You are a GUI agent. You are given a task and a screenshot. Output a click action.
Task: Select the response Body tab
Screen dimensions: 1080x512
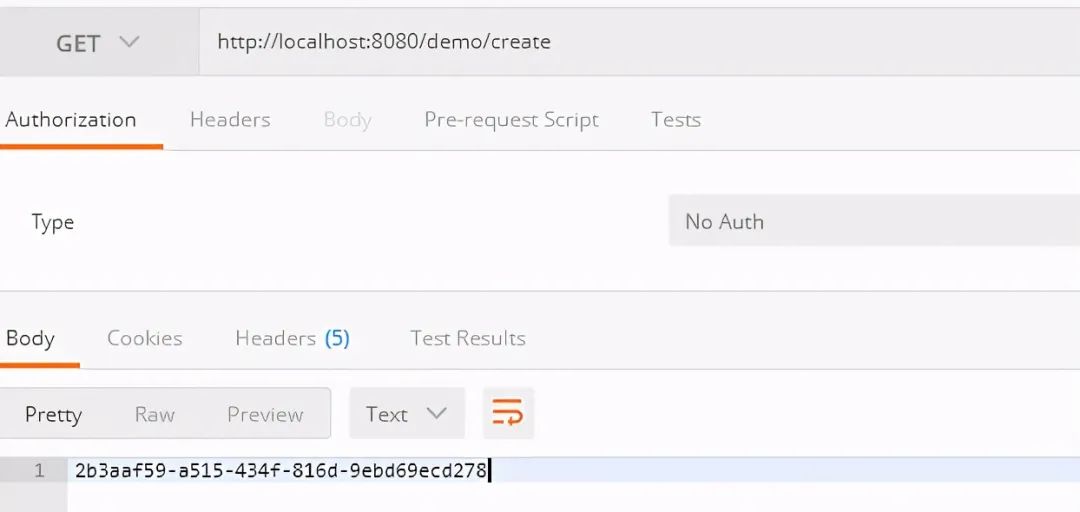tap(30, 338)
